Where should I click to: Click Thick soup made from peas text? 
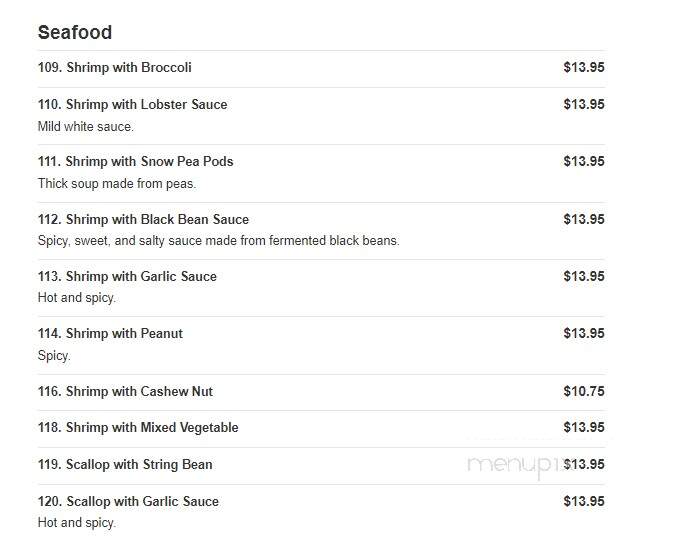[117, 184]
